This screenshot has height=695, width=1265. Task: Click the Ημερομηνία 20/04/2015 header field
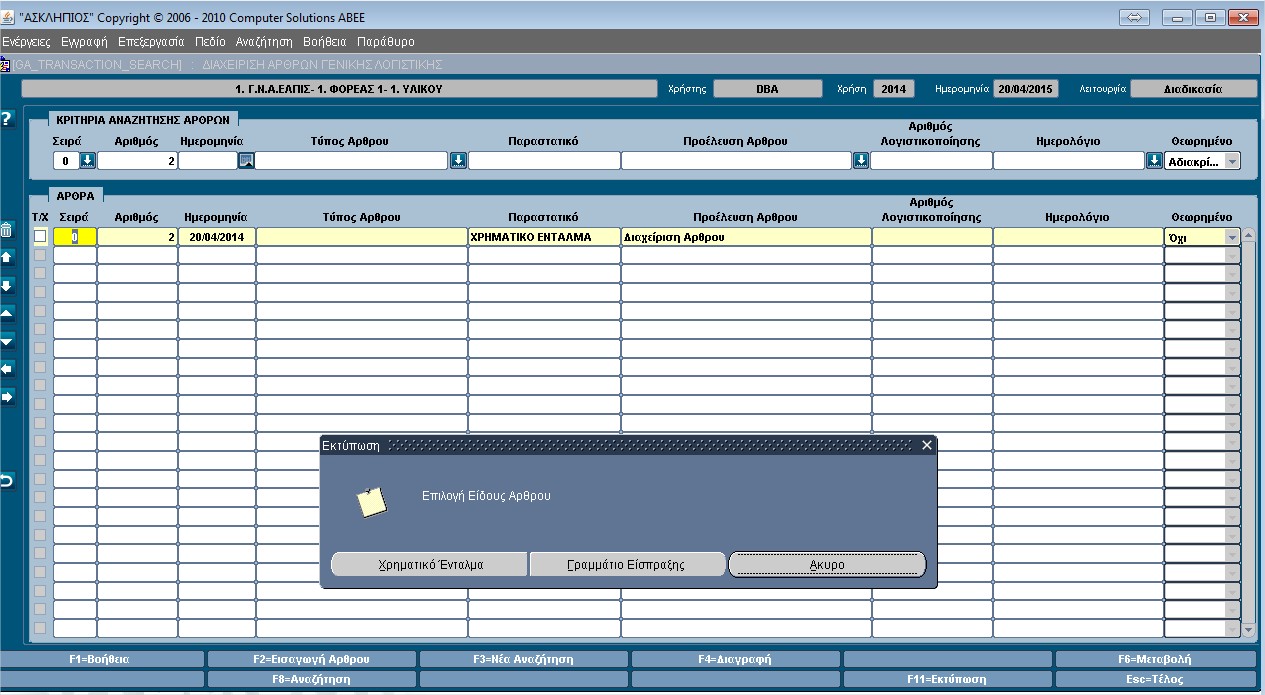pyautogui.click(x=1025, y=89)
